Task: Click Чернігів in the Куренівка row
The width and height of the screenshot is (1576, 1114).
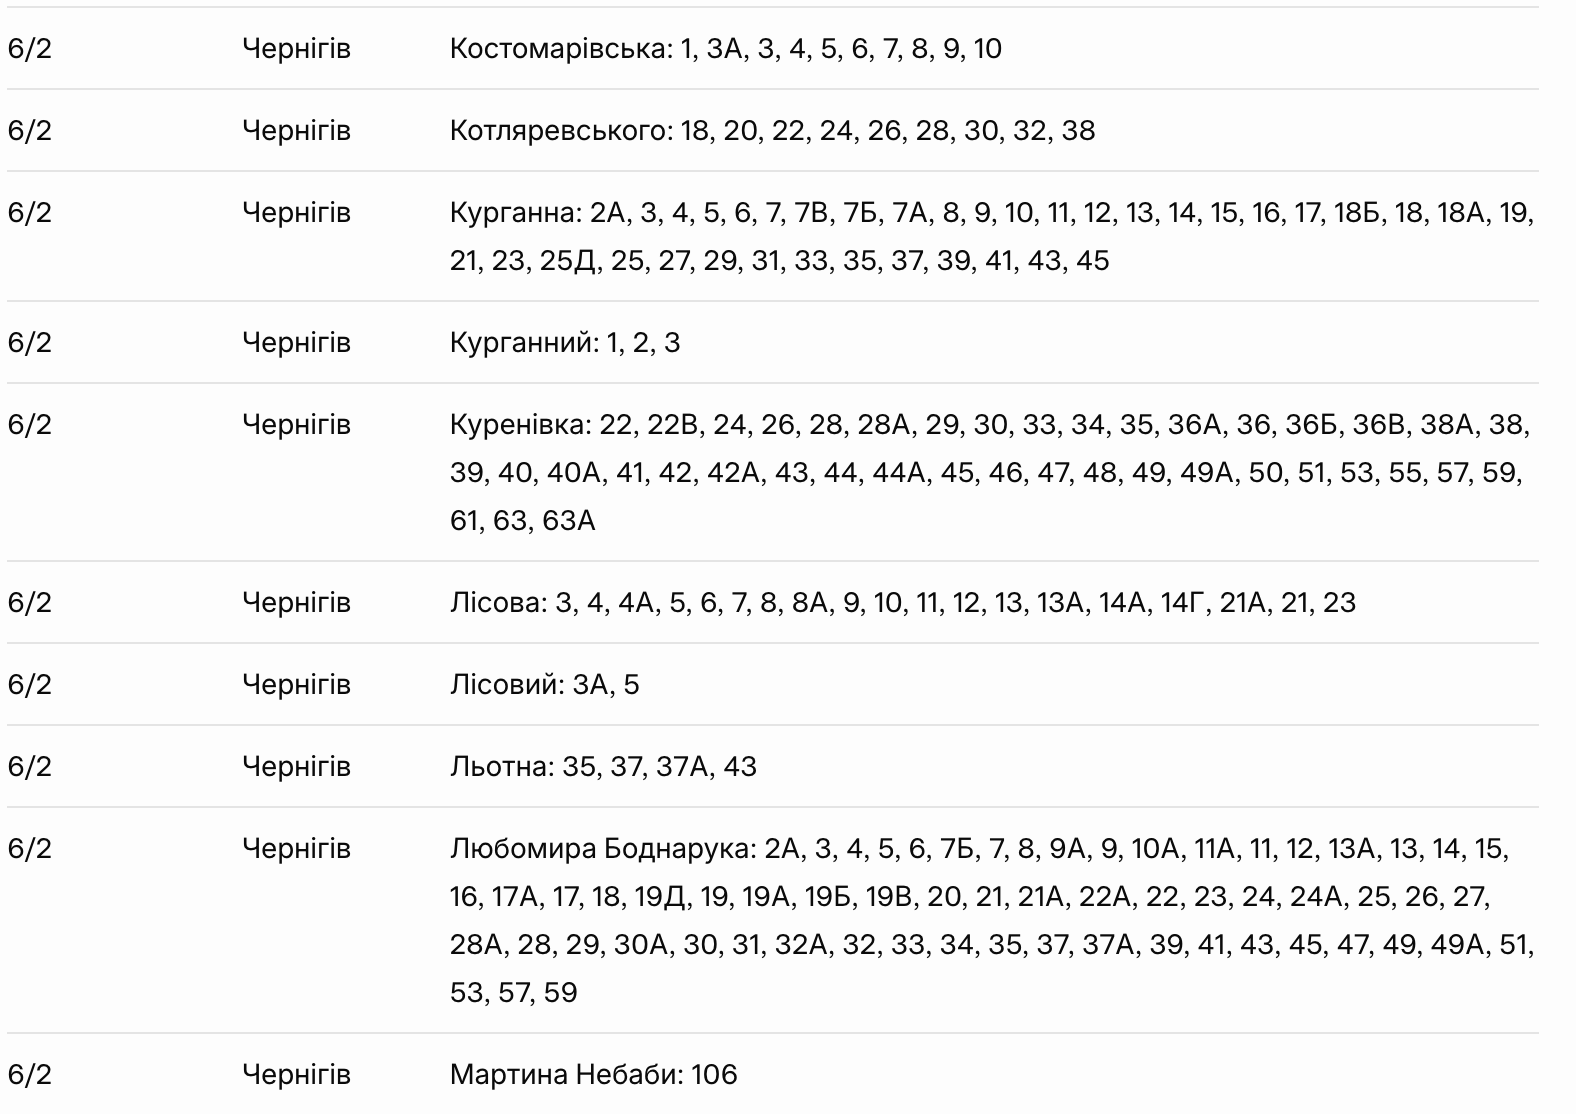Action: point(296,425)
